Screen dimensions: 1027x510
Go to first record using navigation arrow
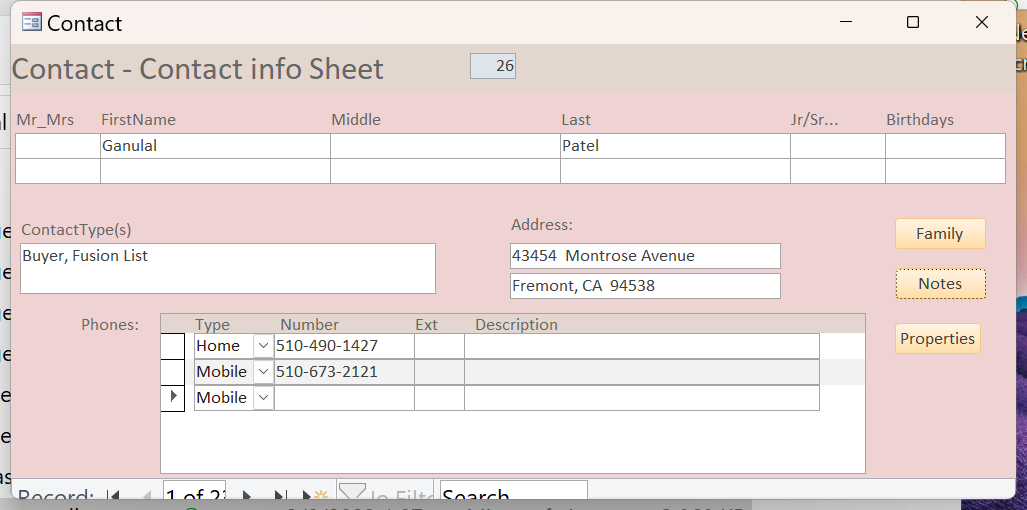coord(113,496)
